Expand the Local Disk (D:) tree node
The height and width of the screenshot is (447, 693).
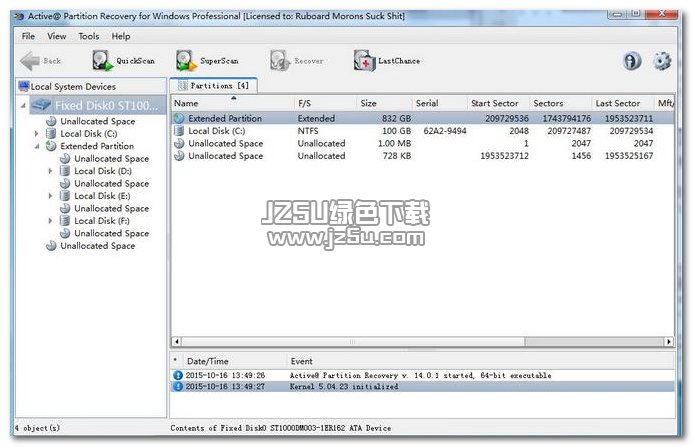tap(50, 171)
